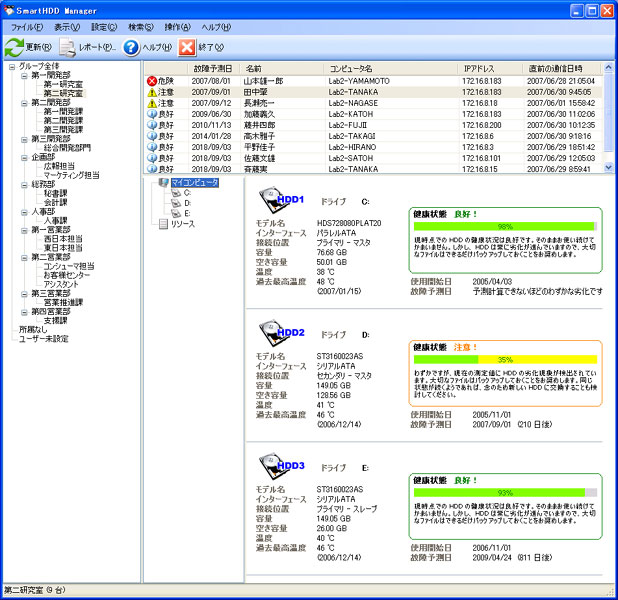Screen dimensions: 618x600
Task: Select マーケティング担当 in the group tree
Action: click(71, 175)
